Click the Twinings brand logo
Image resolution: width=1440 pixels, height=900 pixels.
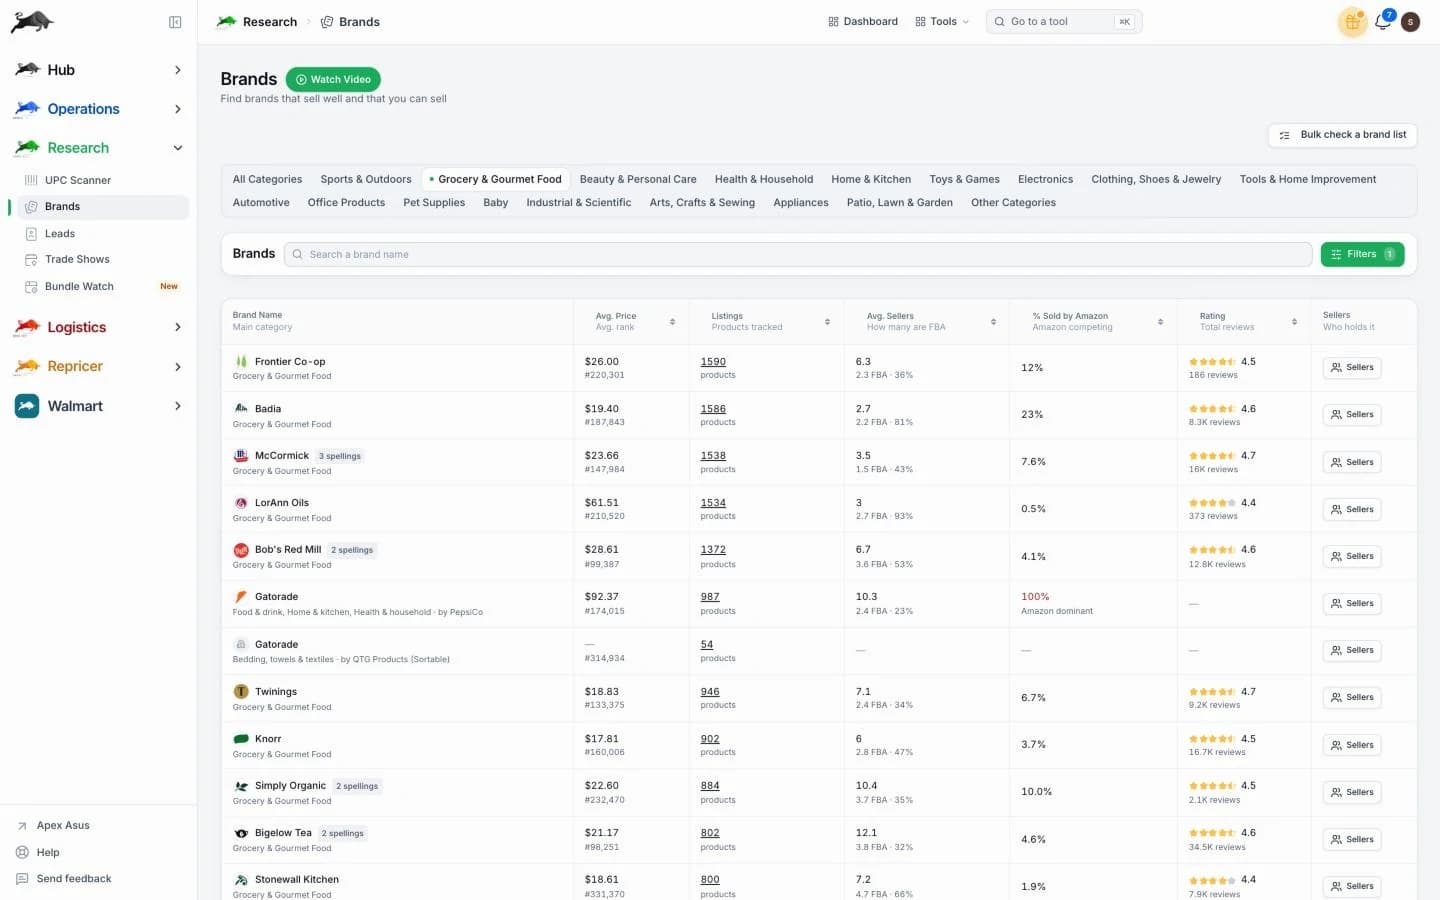(x=241, y=692)
